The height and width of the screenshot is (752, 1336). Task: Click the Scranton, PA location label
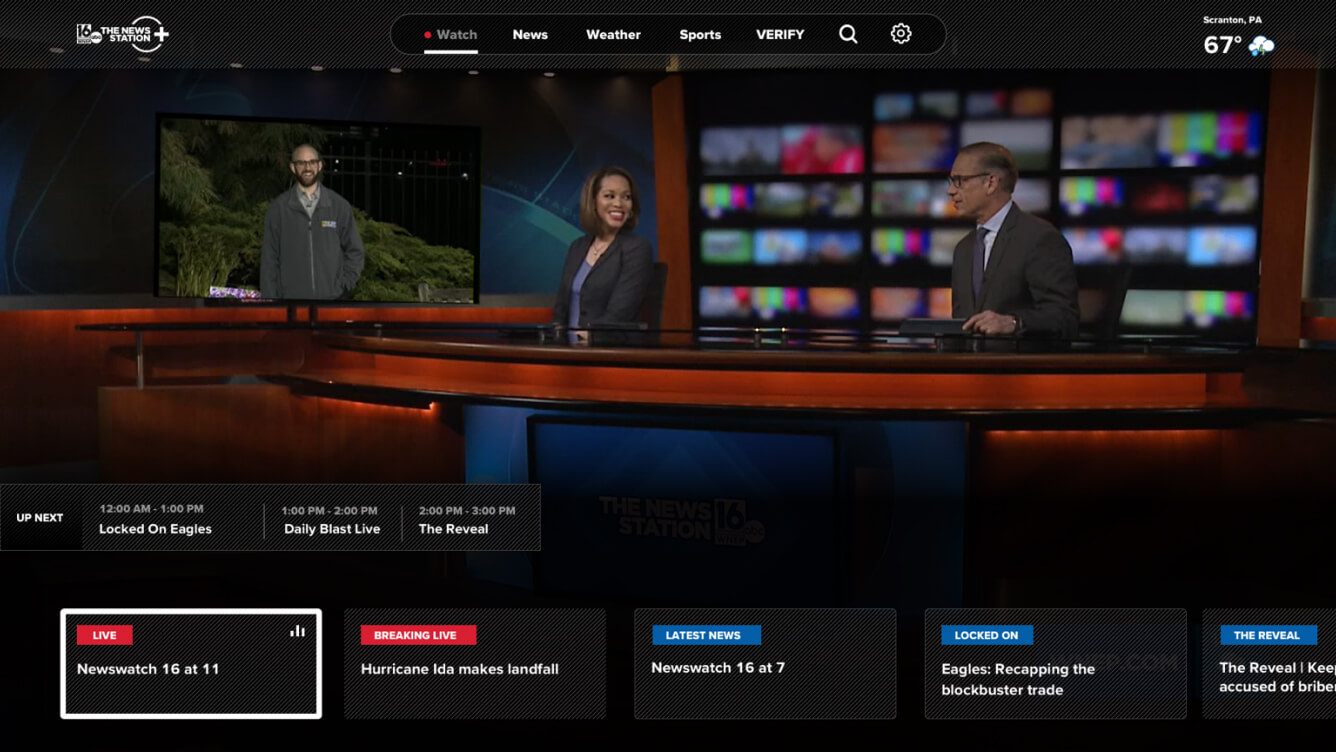[x=1232, y=20]
